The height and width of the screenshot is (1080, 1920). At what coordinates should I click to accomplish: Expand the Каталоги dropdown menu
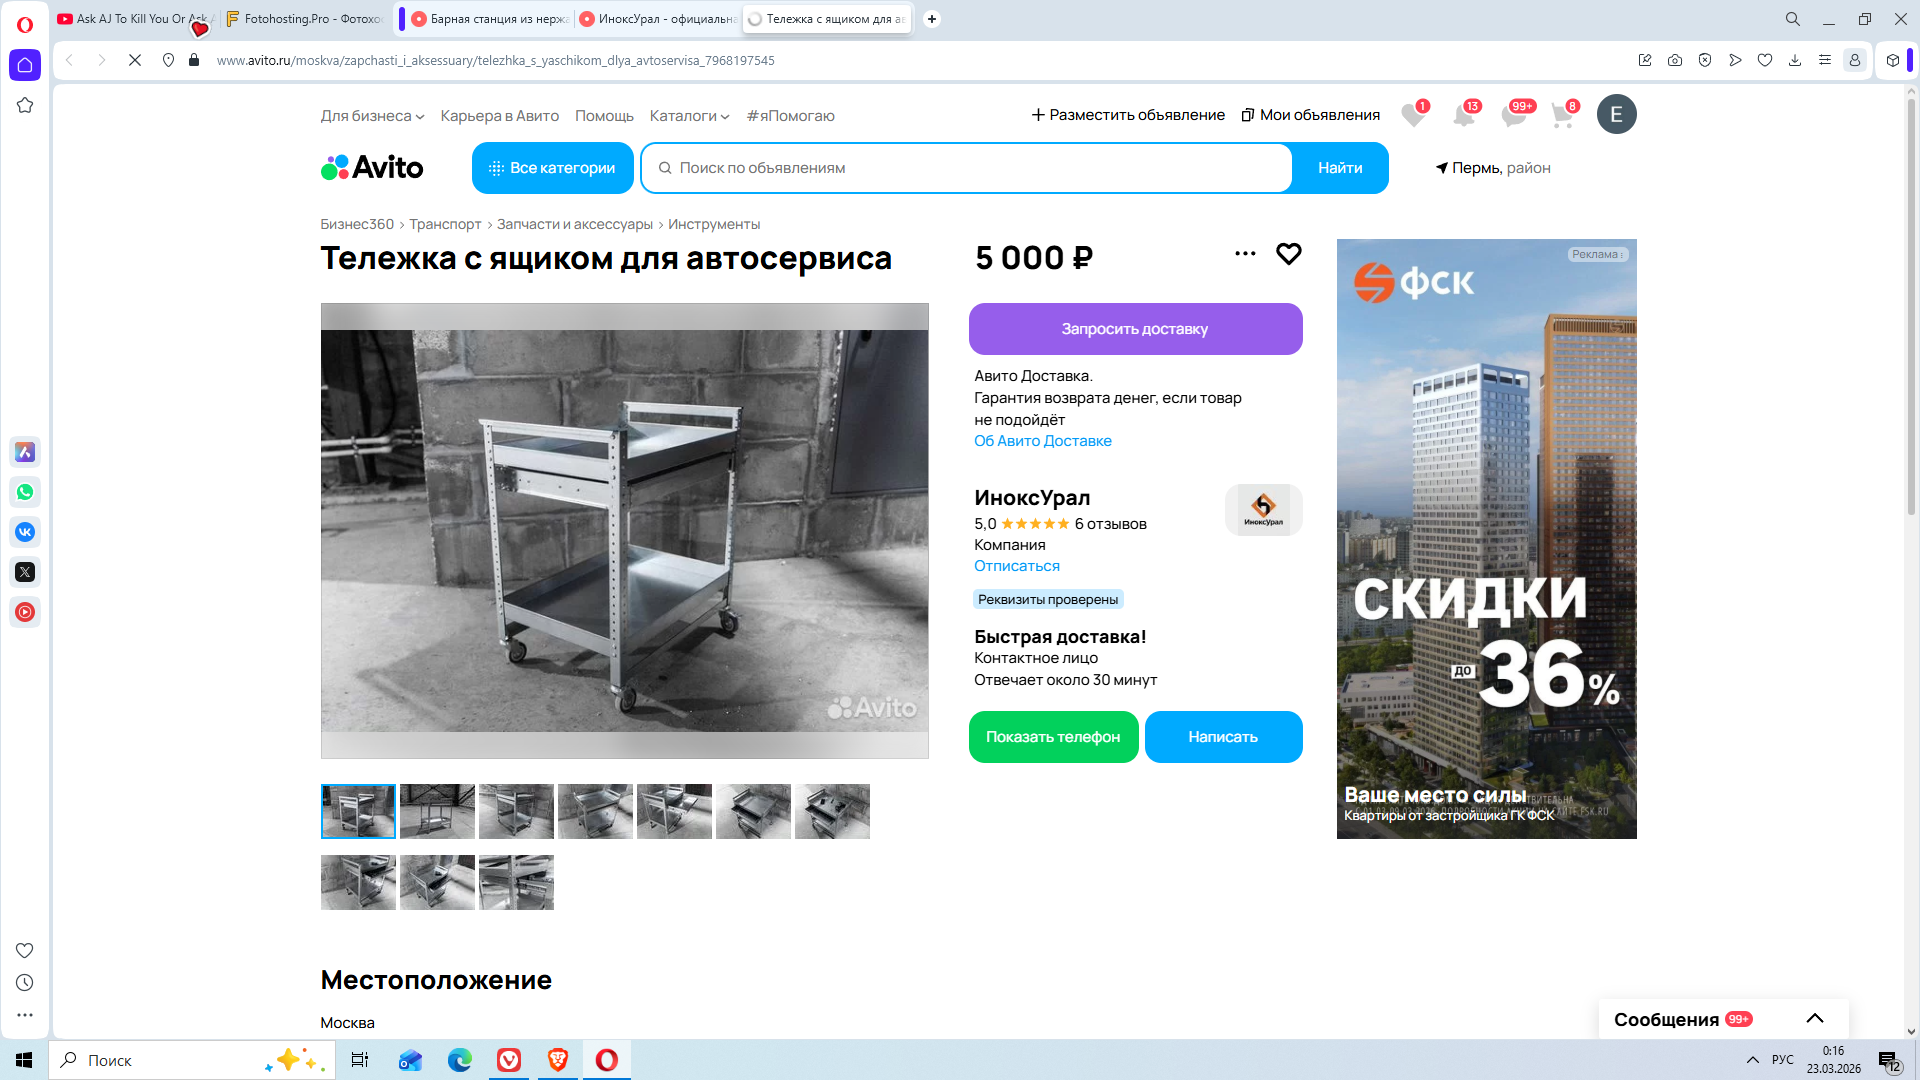click(x=689, y=116)
